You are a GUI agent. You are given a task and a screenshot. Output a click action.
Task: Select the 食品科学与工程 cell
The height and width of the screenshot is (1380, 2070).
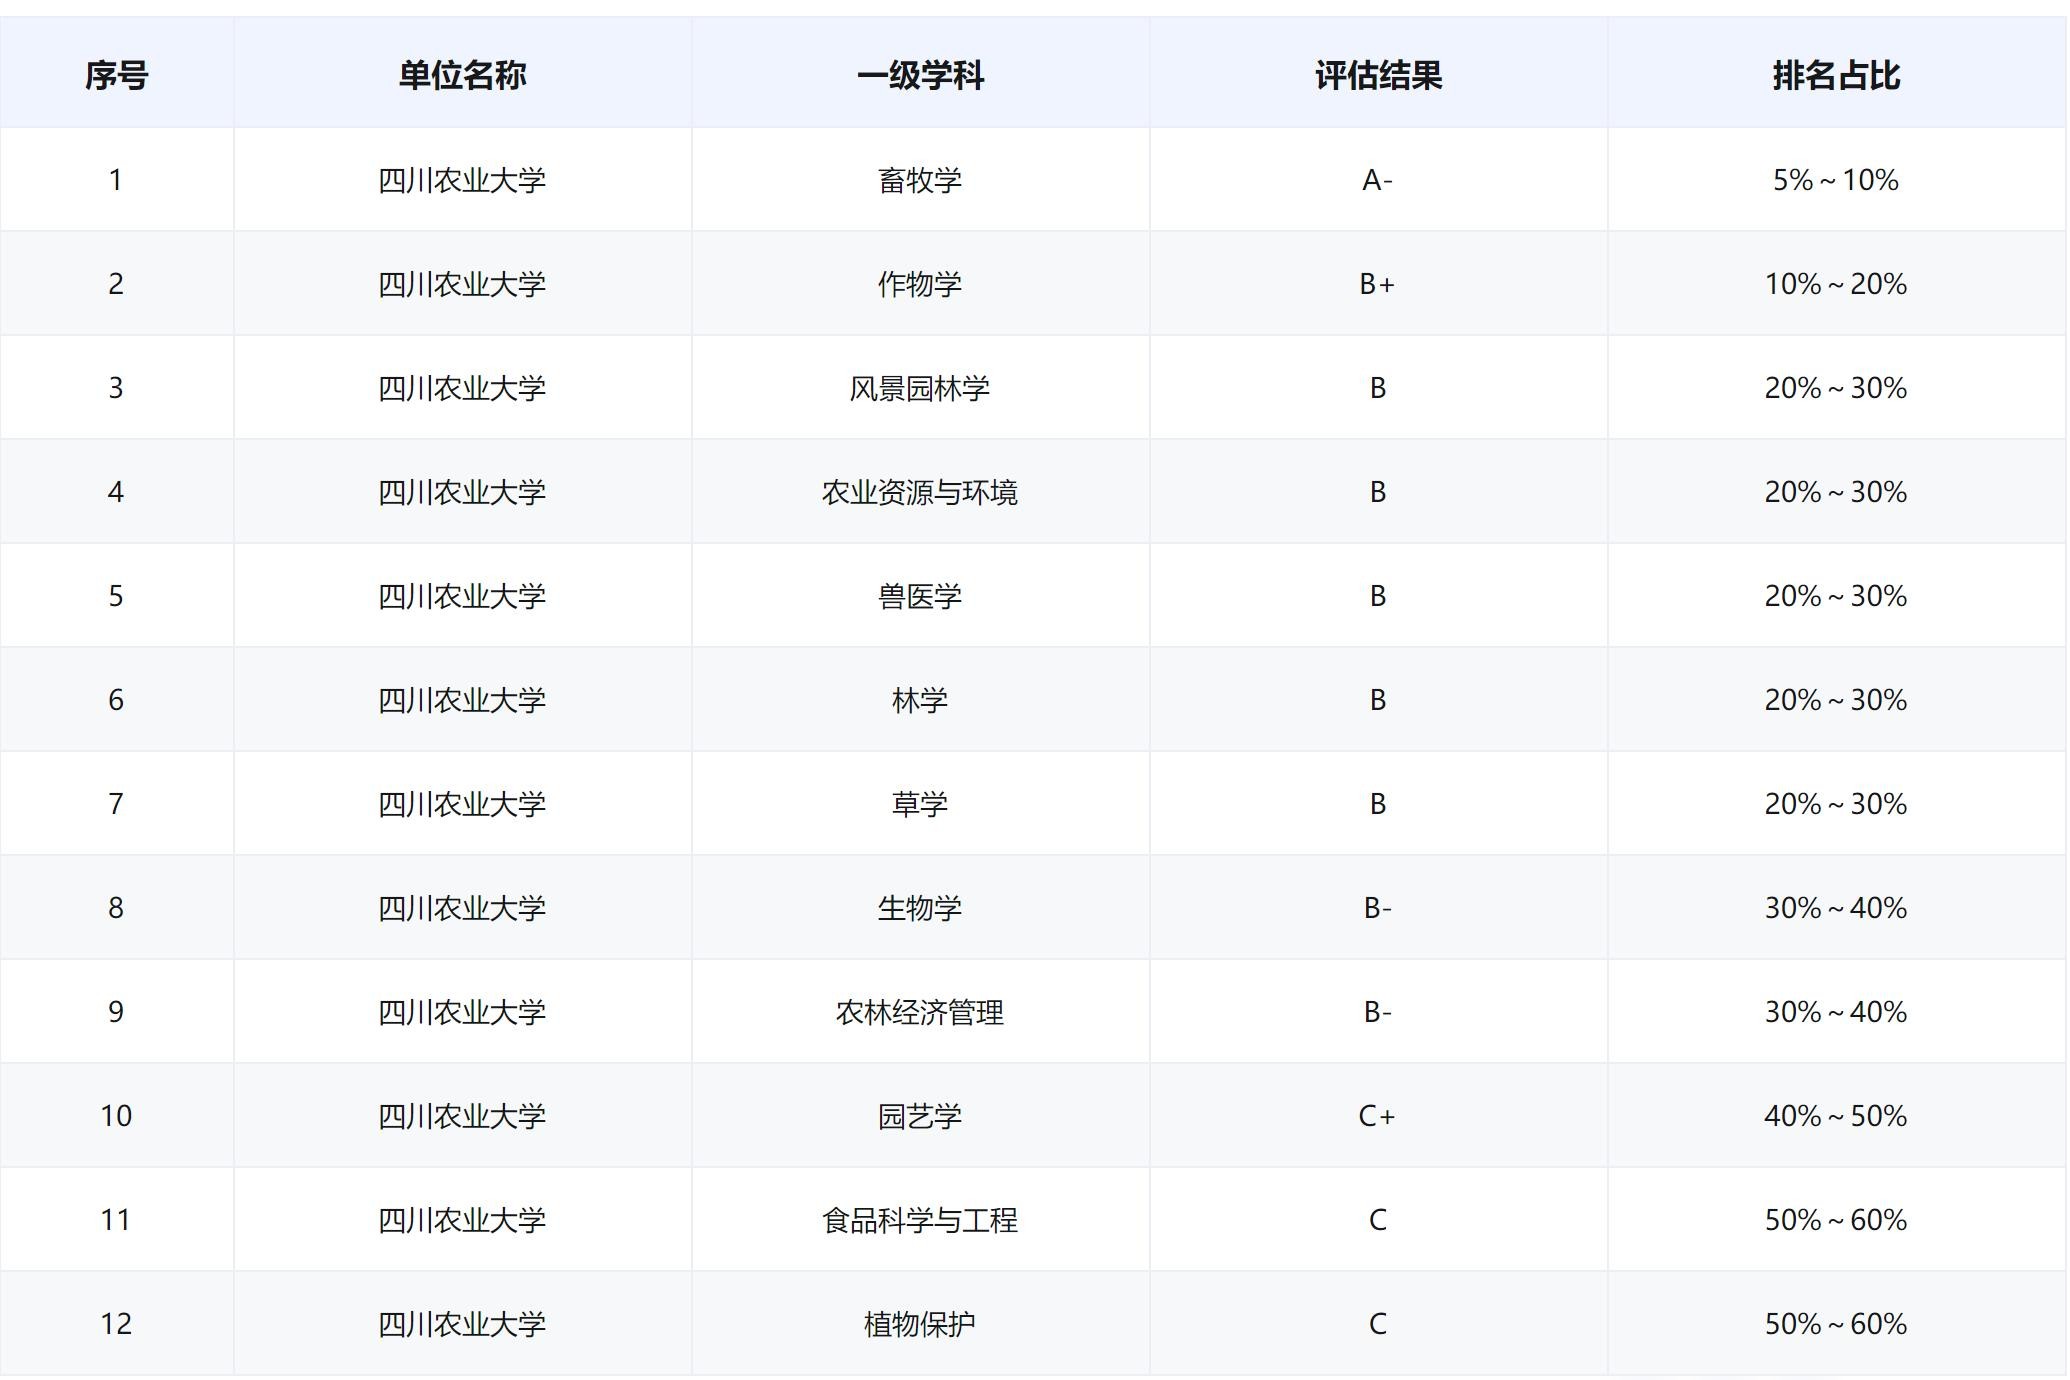coord(920,1220)
